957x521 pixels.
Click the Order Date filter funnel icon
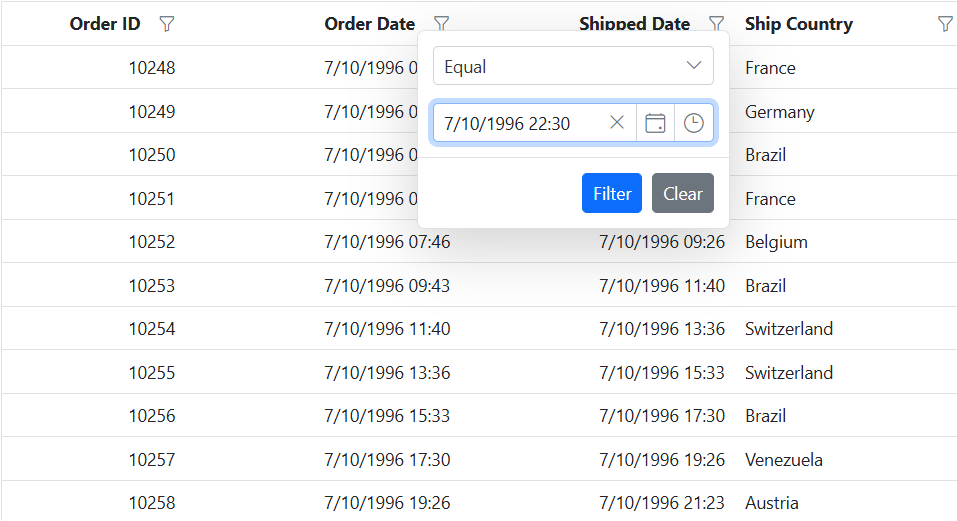(x=441, y=24)
